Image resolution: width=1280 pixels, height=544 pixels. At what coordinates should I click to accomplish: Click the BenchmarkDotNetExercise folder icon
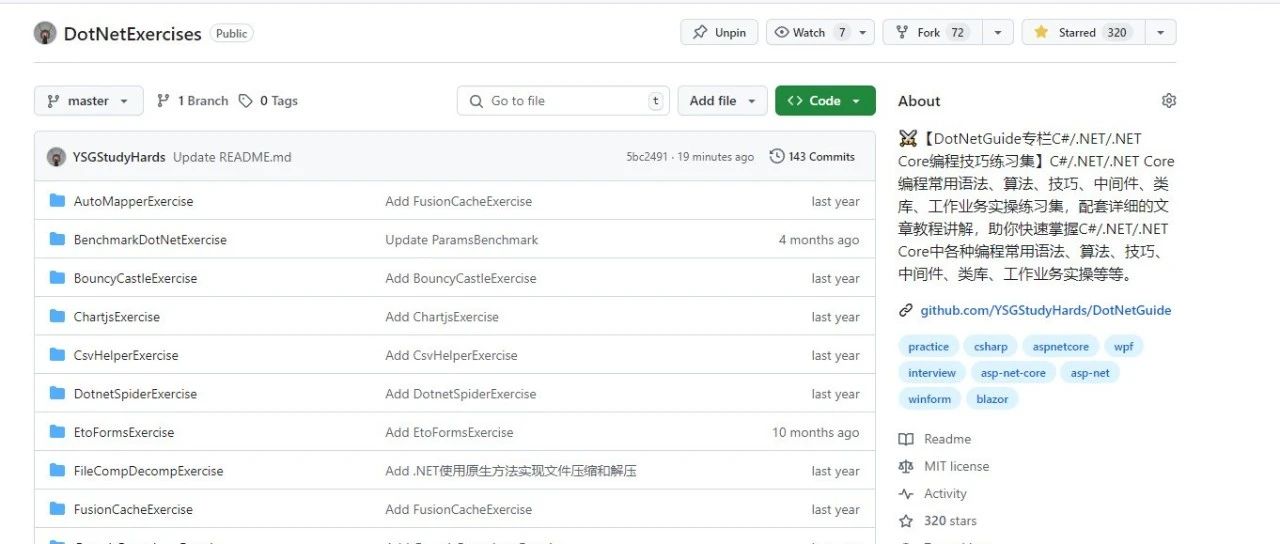click(x=57, y=239)
